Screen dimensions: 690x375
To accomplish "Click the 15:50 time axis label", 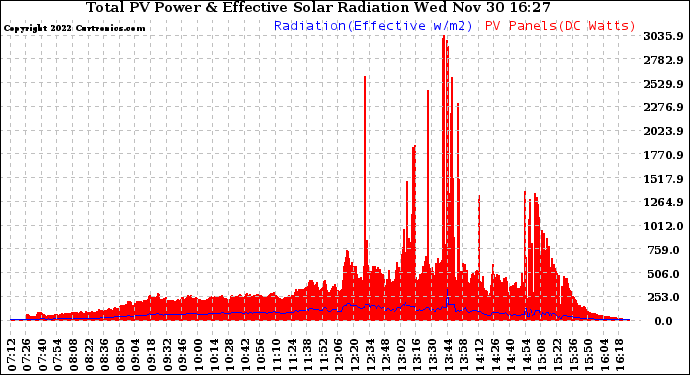I will click(588, 355).
